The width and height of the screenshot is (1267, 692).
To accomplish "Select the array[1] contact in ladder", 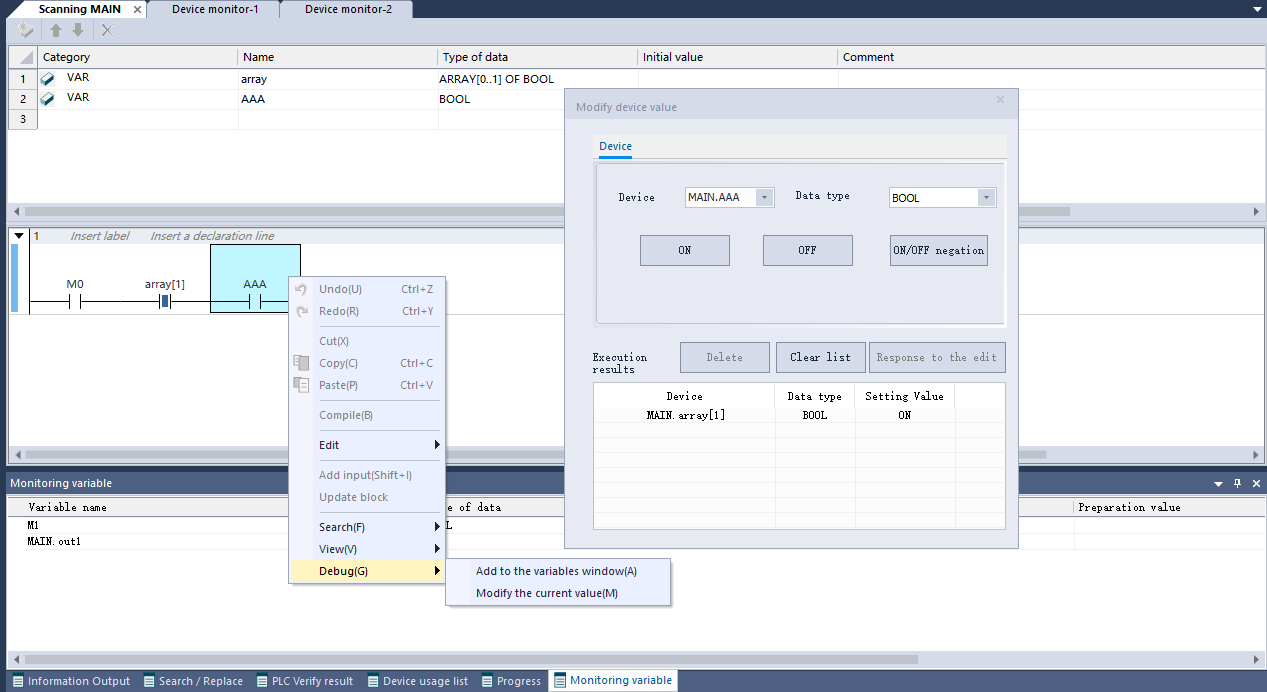I will pos(165,301).
